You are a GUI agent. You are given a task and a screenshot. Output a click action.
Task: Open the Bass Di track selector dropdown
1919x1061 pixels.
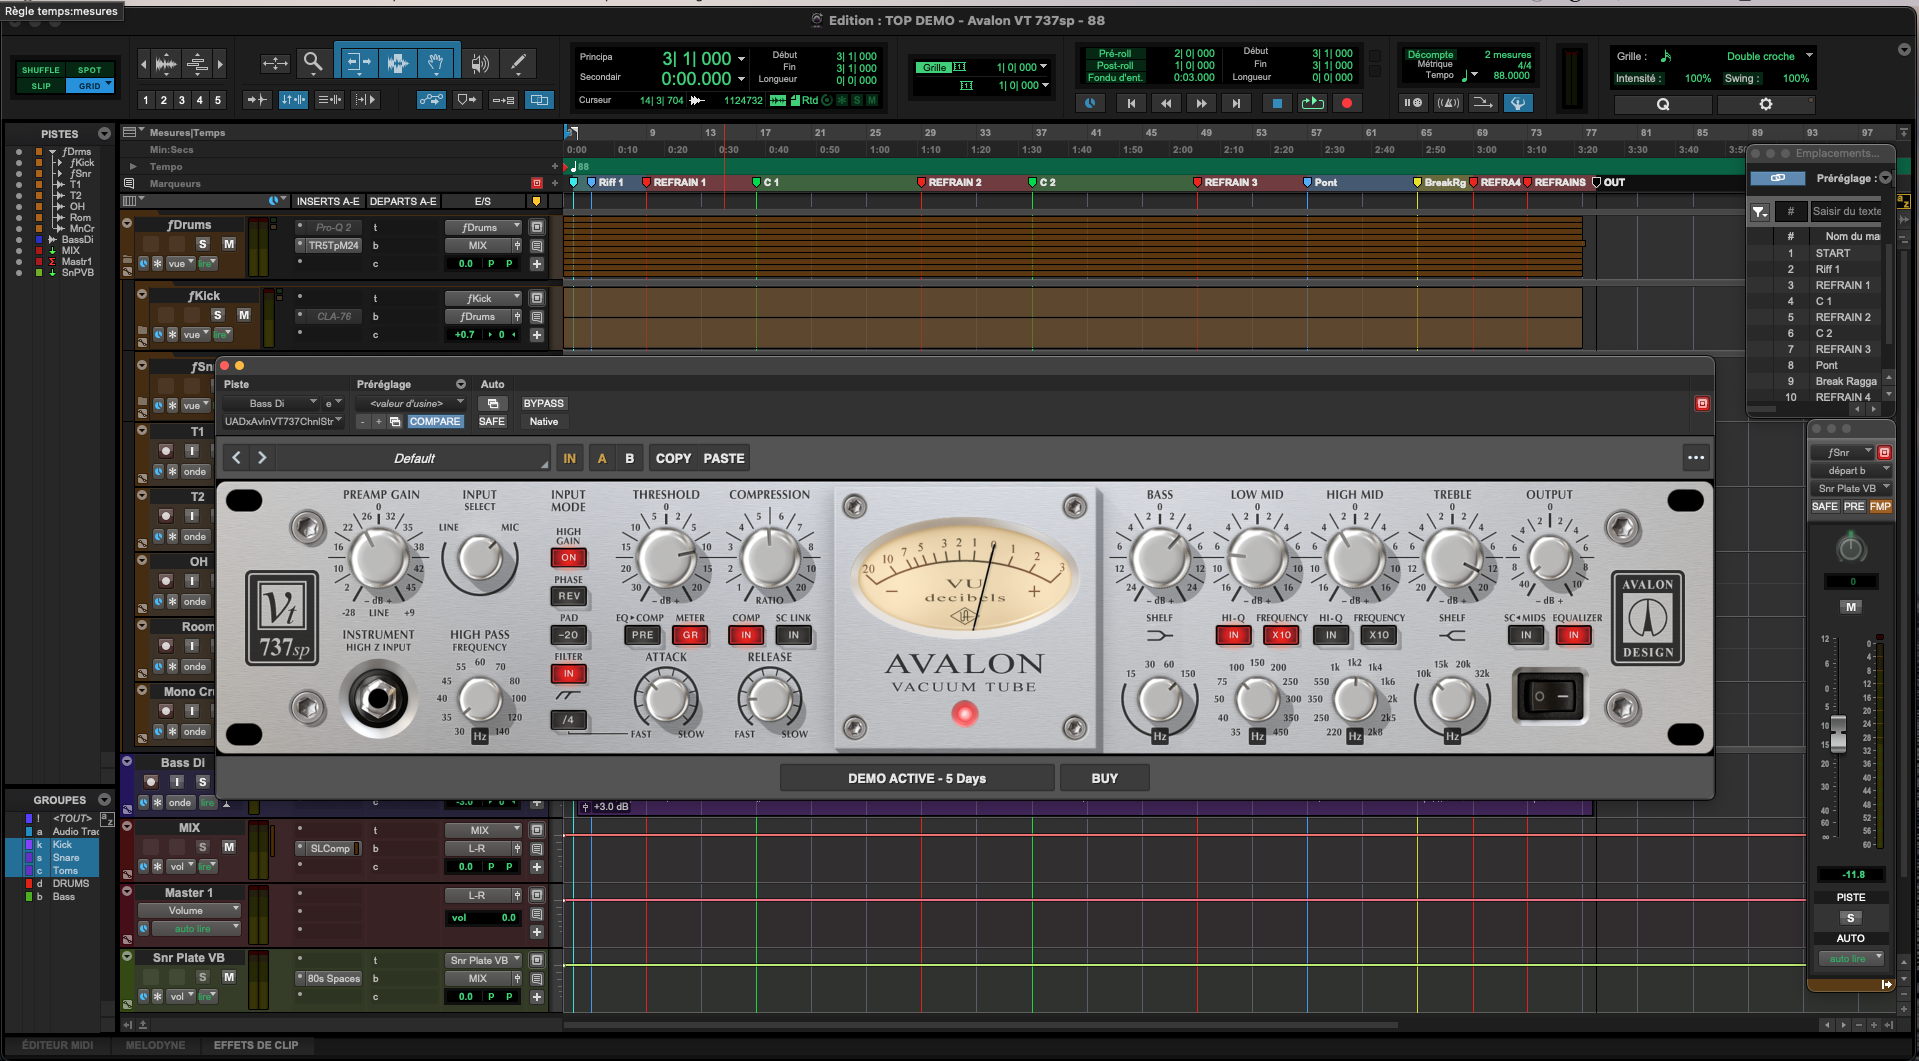pyautogui.click(x=270, y=403)
